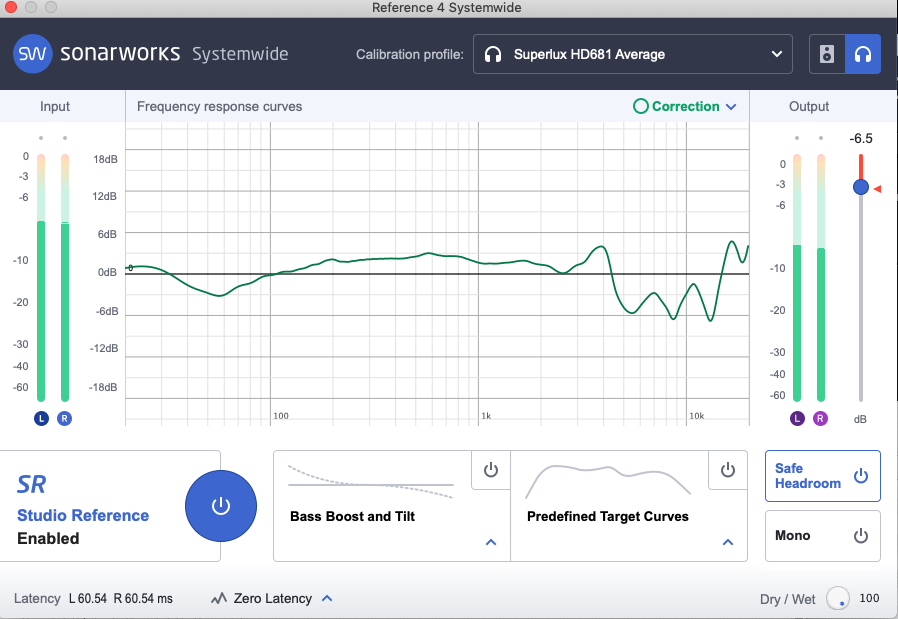This screenshot has width=898, height=619.
Task: Click the green frequency response curve graph
Action: 437,274
